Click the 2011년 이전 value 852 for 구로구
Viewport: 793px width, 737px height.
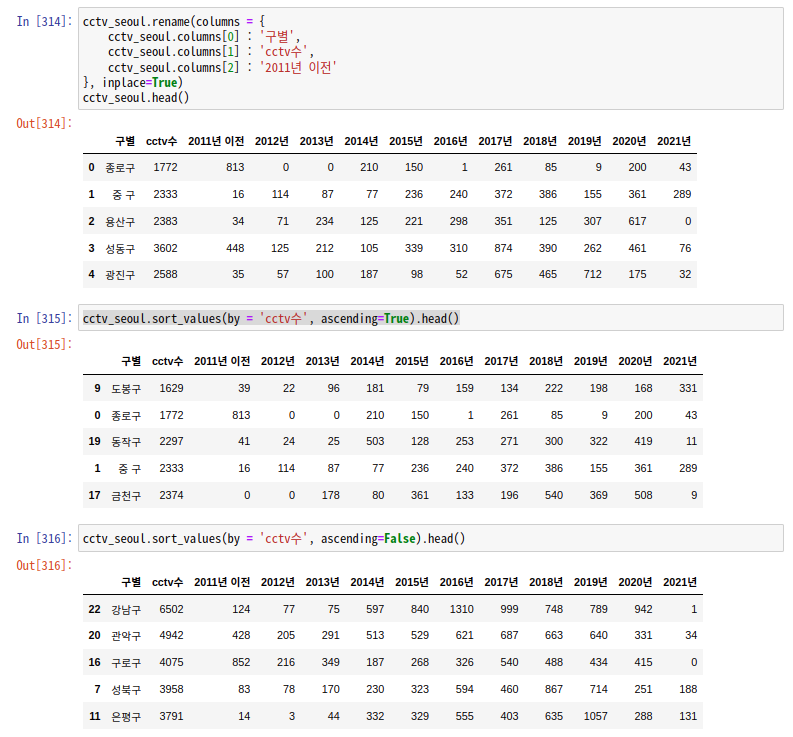tap(241, 663)
